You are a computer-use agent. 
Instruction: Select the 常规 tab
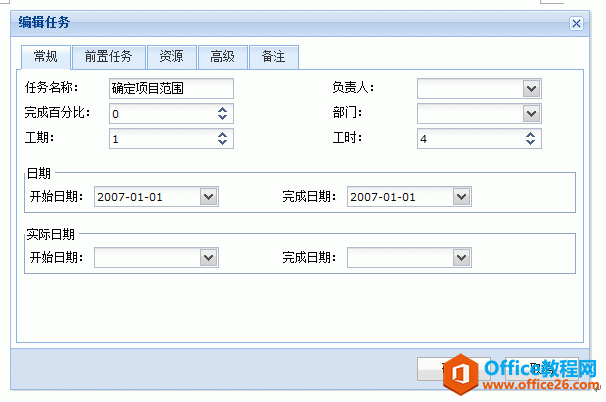[x=46, y=57]
